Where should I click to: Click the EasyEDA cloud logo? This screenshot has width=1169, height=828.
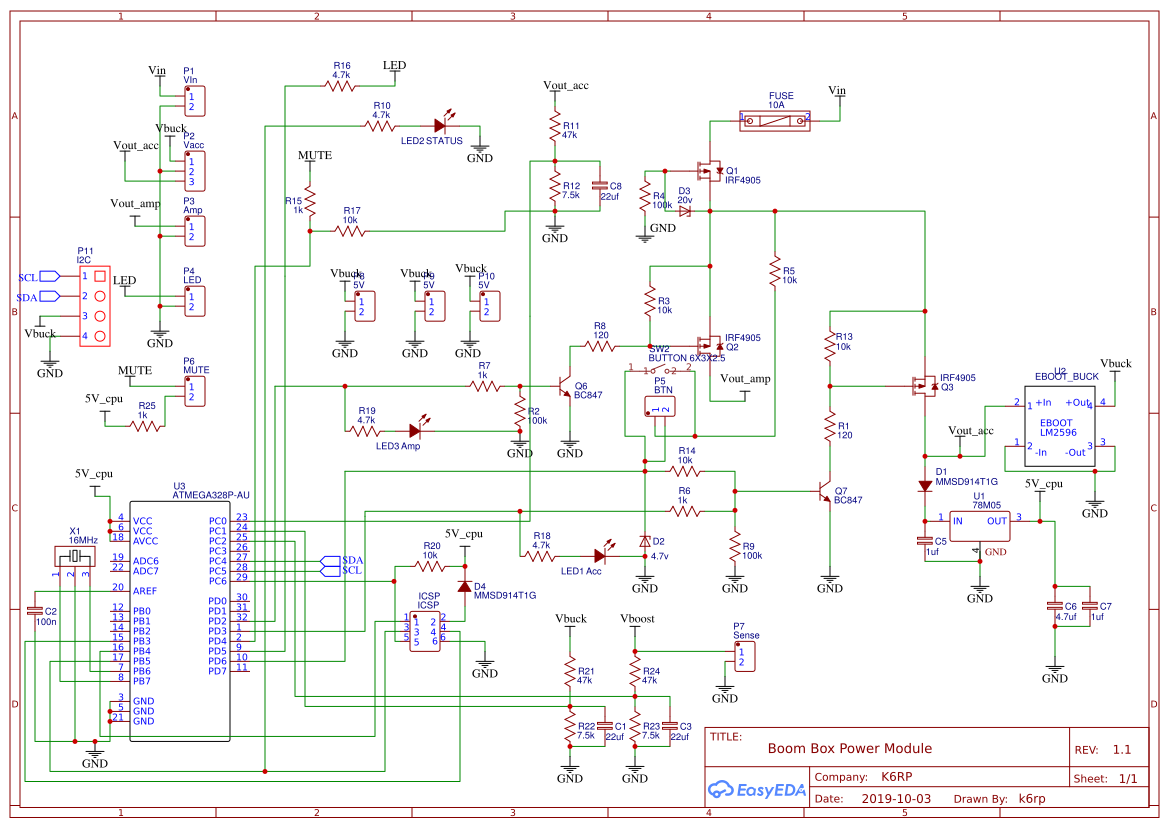720,789
